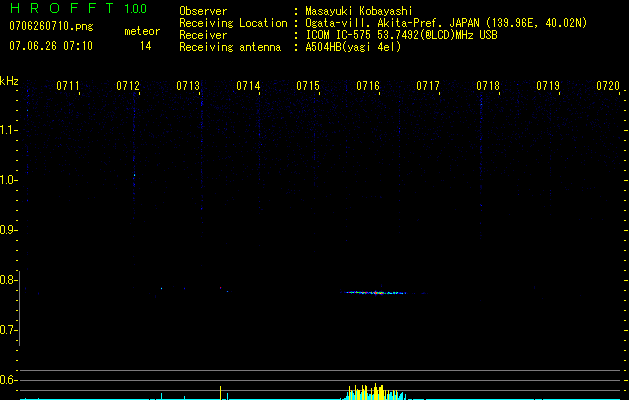Click the 'Receiving Location' label
The image size is (629, 400).
point(233,23)
